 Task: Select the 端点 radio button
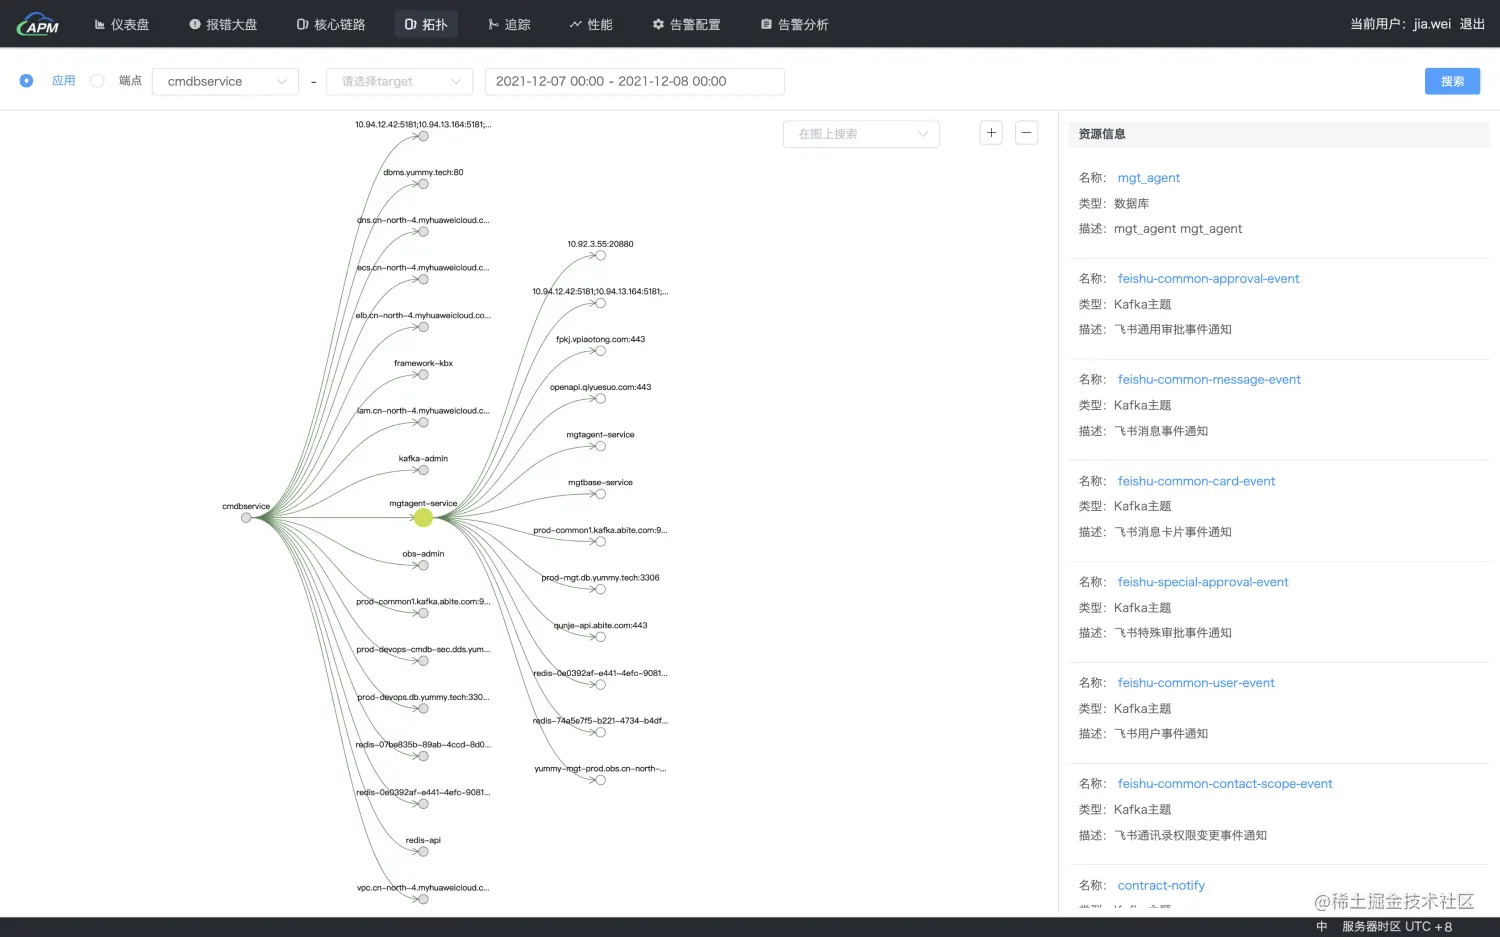pos(97,81)
